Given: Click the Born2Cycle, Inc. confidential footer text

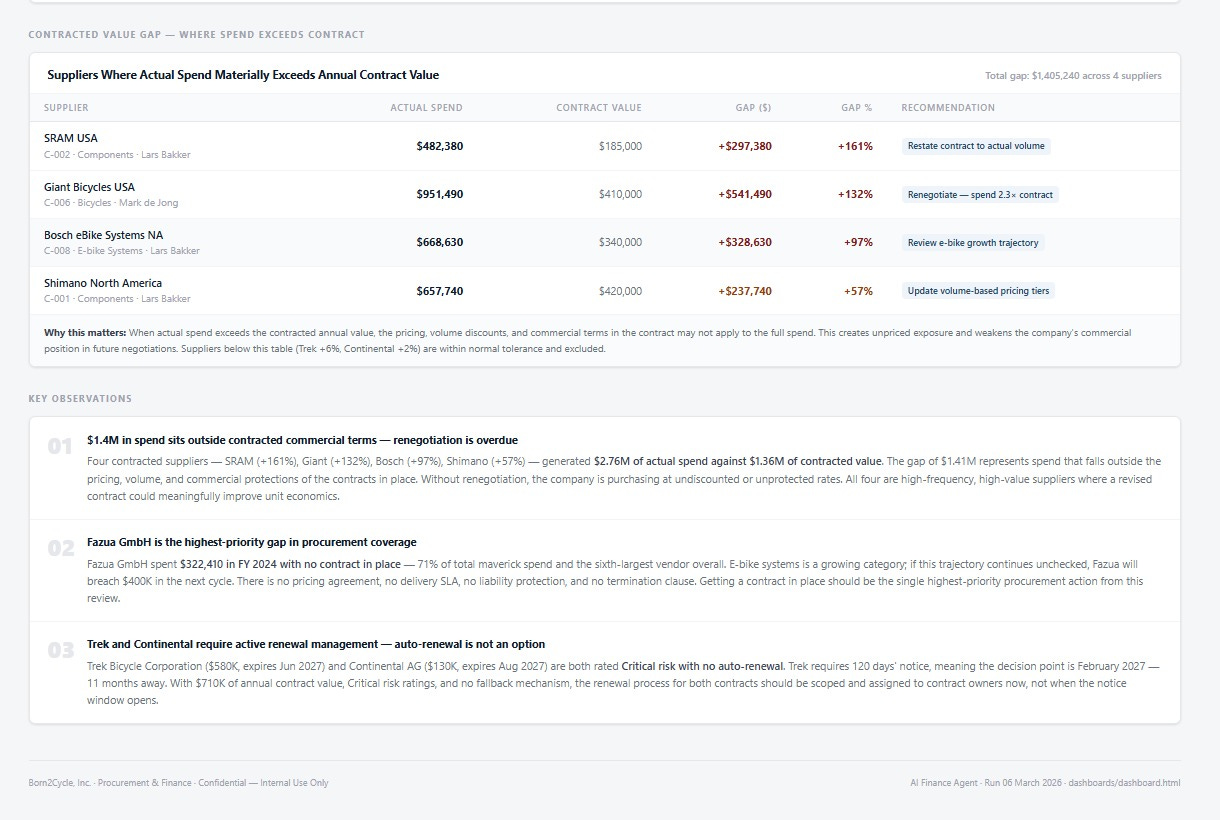Looking at the screenshot, I should coord(178,783).
